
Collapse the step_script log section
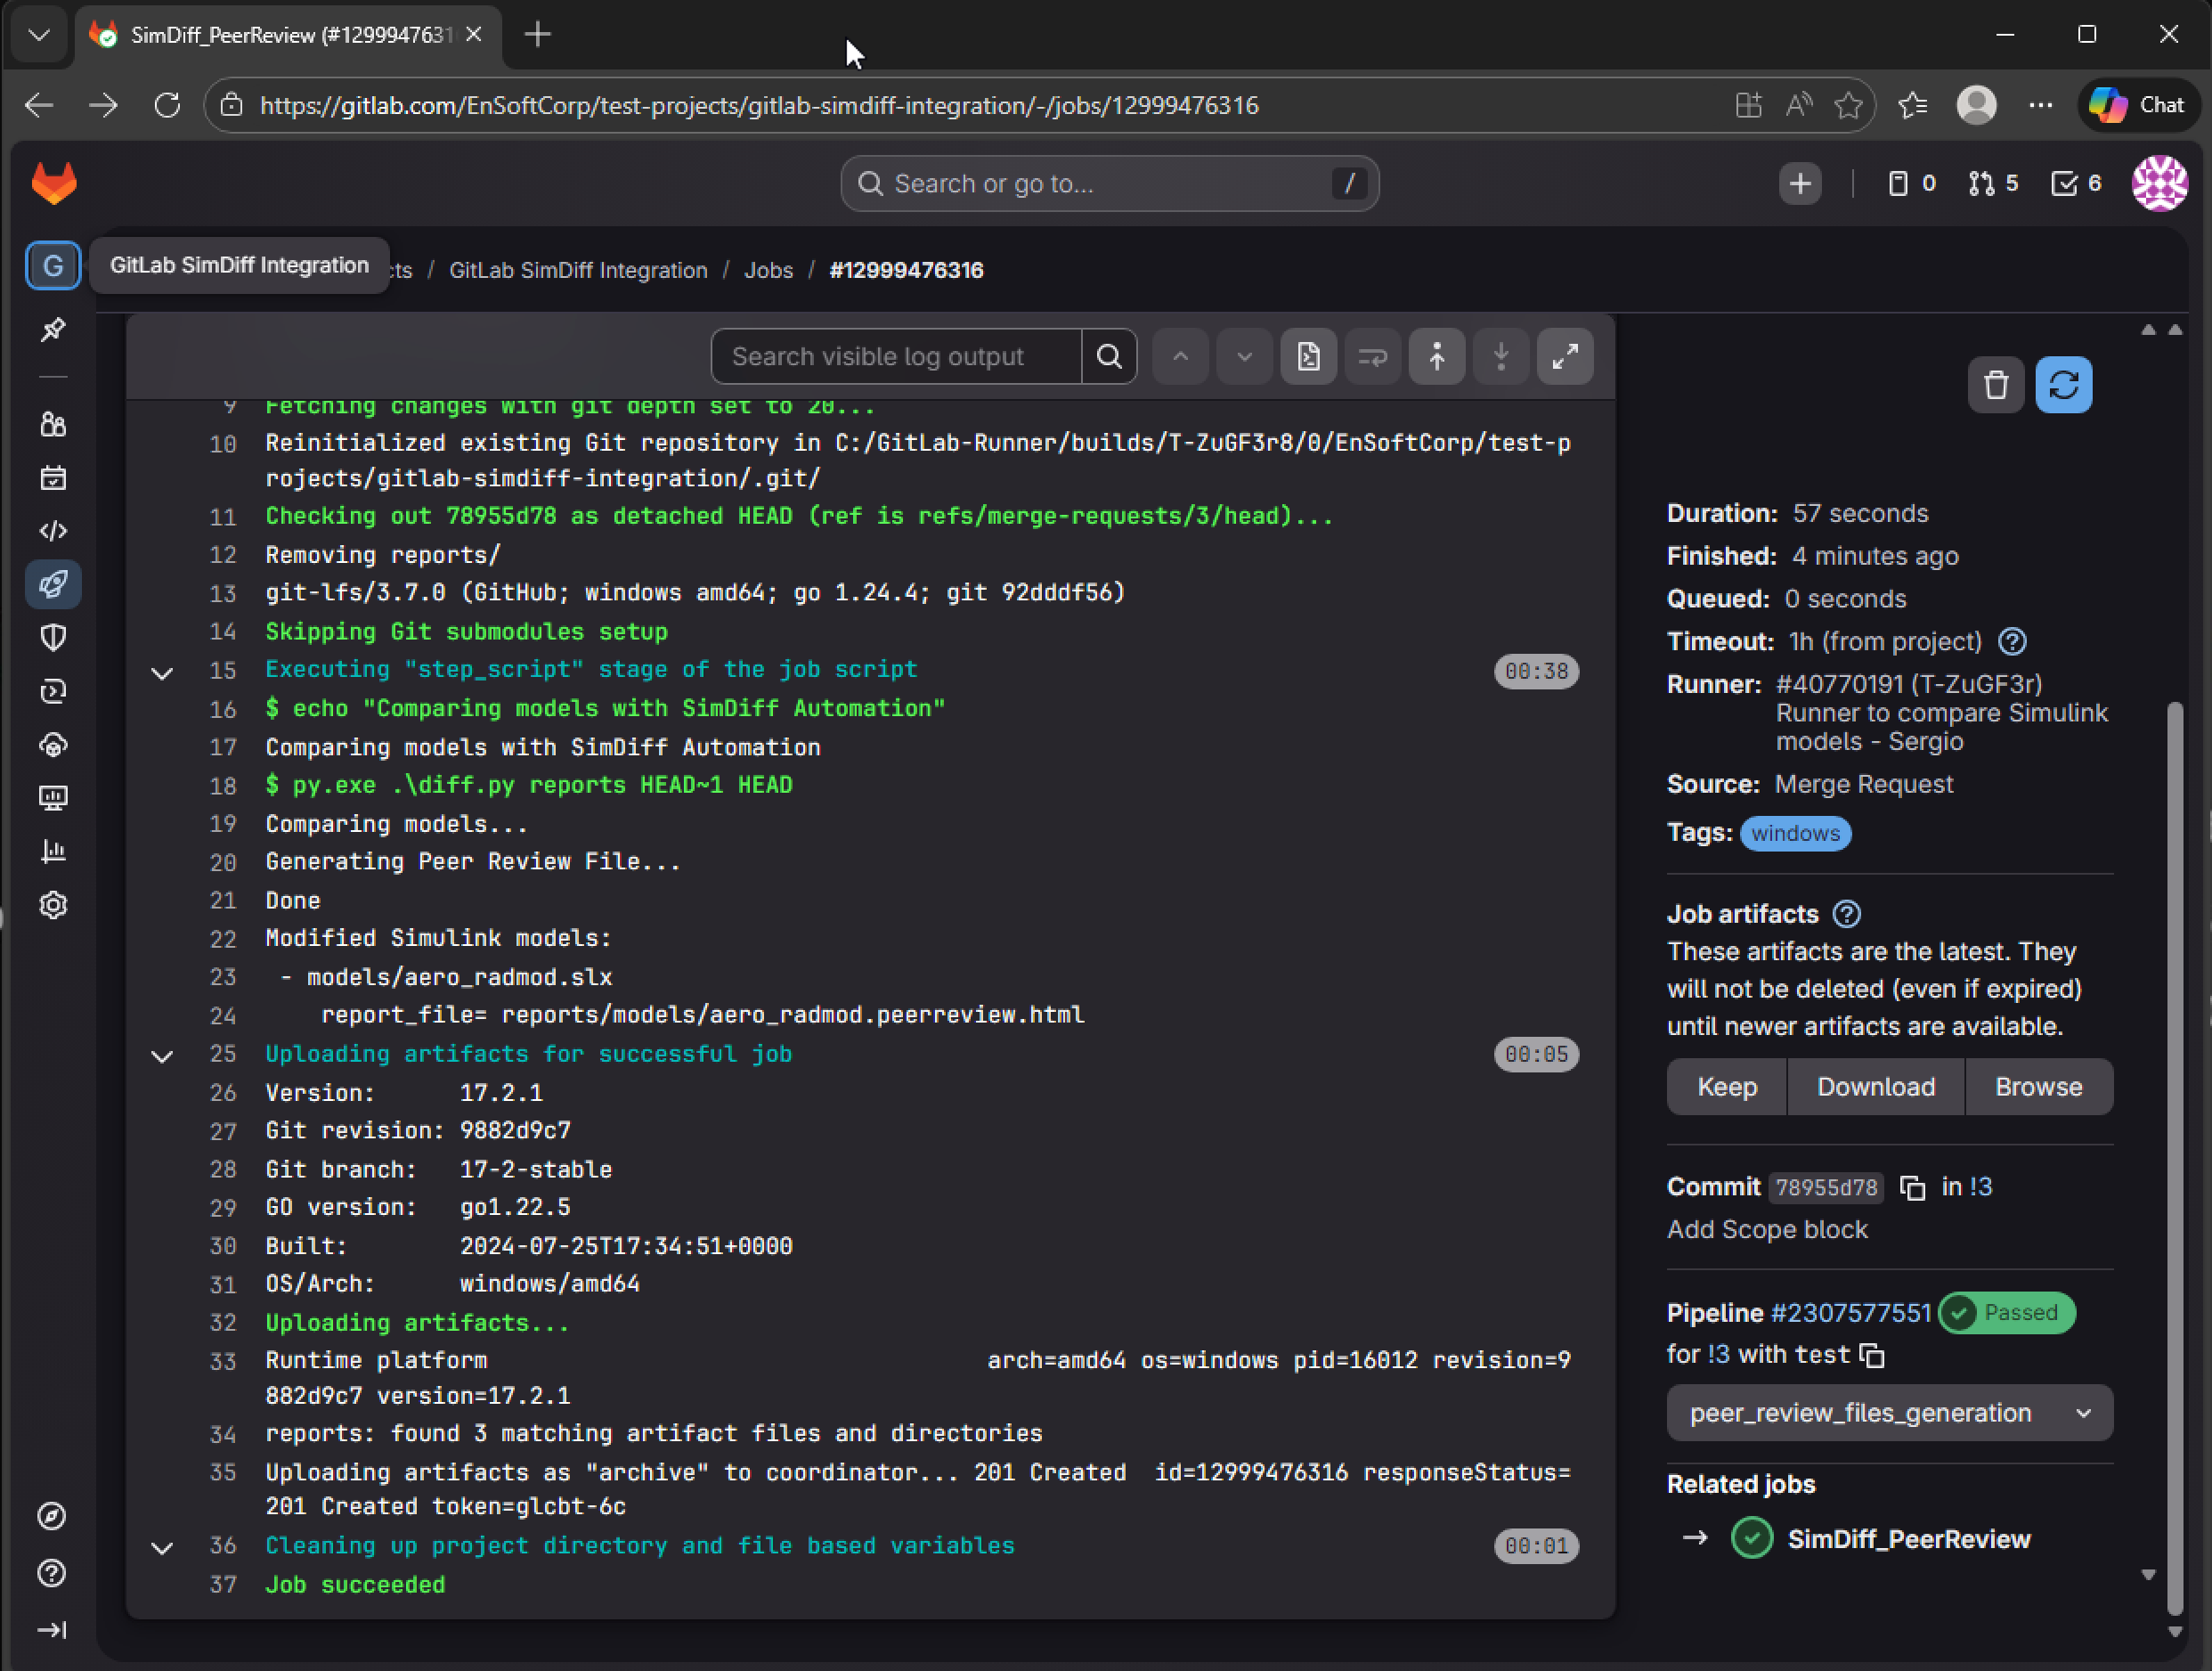click(162, 673)
